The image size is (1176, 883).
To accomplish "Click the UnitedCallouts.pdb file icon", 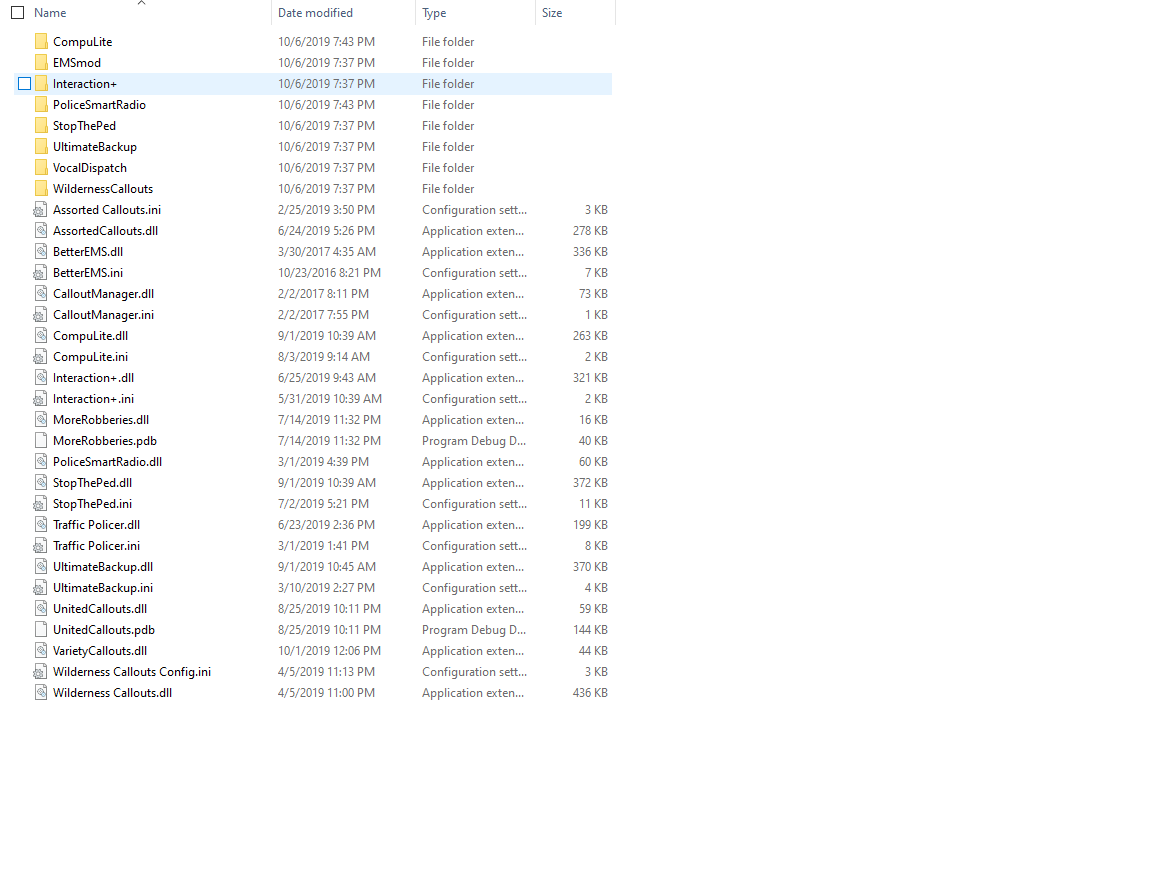I will pyautogui.click(x=41, y=629).
